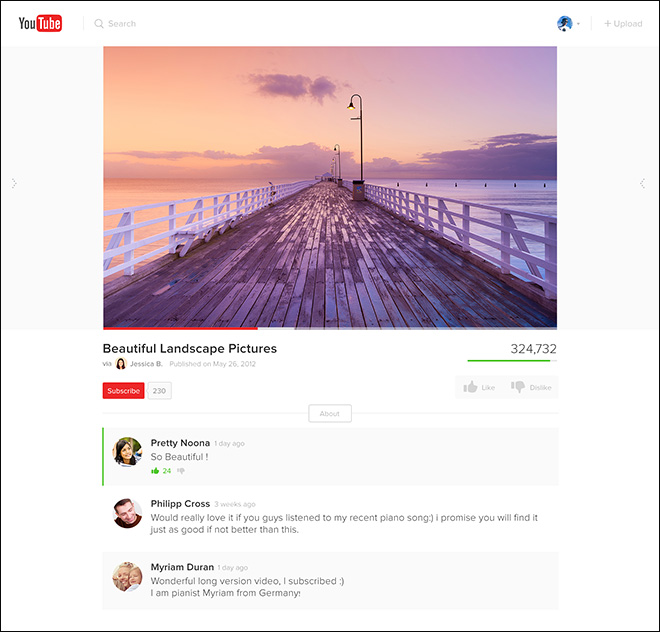Dislike the video with thumbs down
Image resolution: width=660 pixels, height=632 pixels.
coord(530,387)
